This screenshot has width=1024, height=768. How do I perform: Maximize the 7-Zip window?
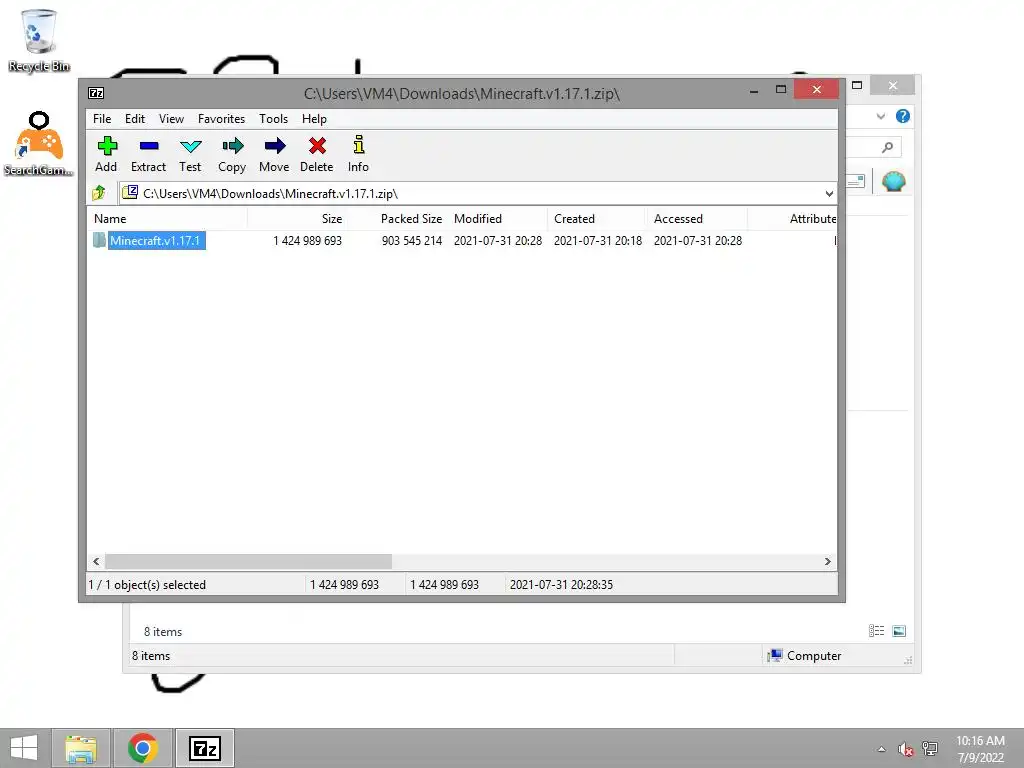pyautogui.click(x=780, y=90)
